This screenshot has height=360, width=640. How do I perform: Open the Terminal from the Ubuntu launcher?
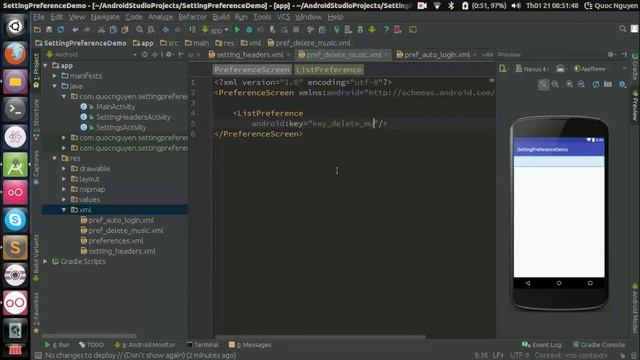pos(15,109)
